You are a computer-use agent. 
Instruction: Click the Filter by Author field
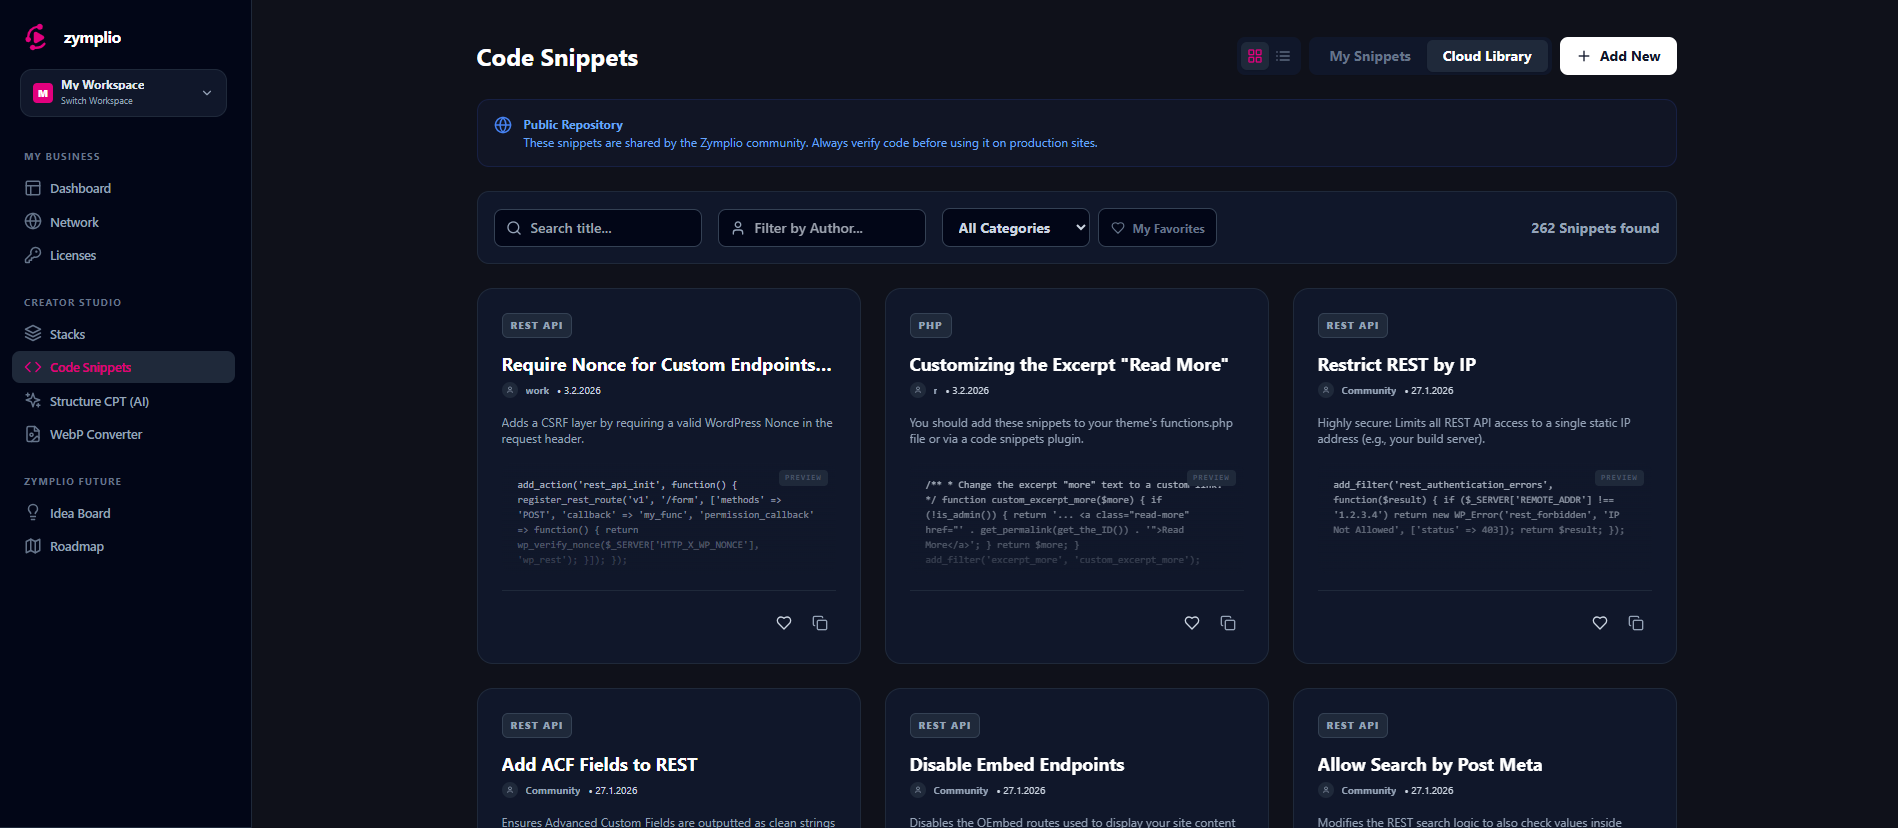tap(822, 228)
